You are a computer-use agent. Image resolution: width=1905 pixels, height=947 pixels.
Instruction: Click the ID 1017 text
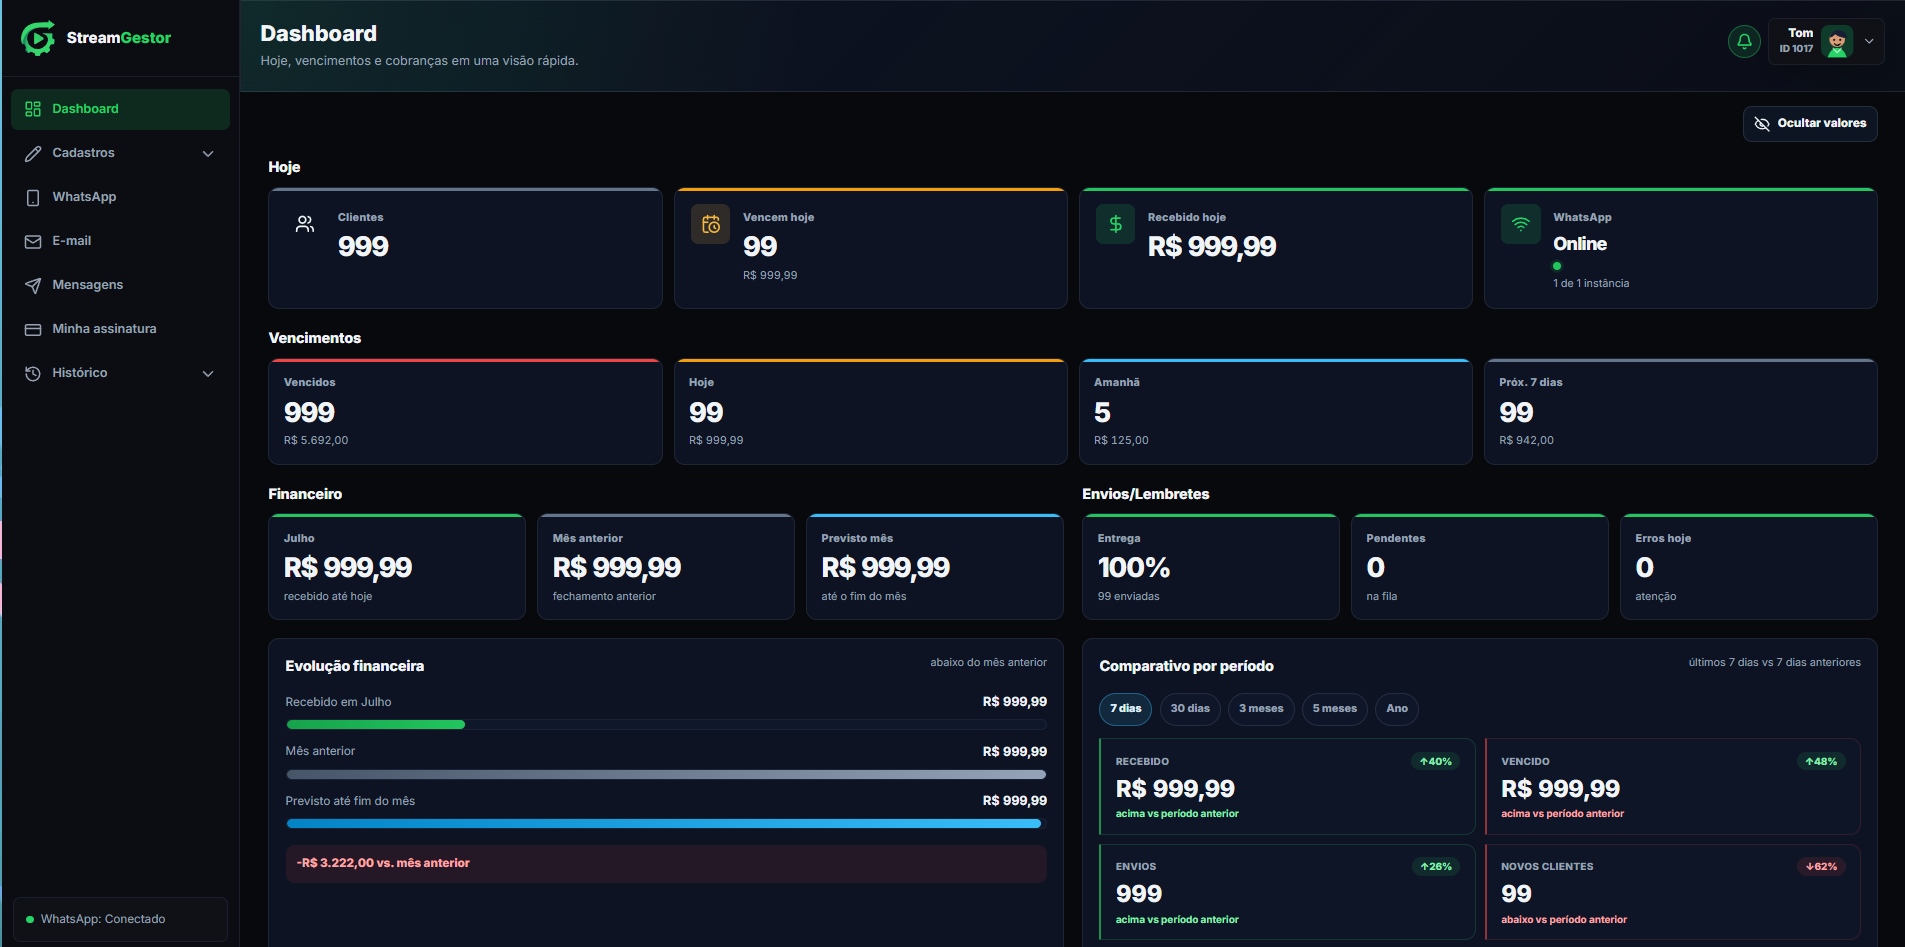[x=1796, y=49]
